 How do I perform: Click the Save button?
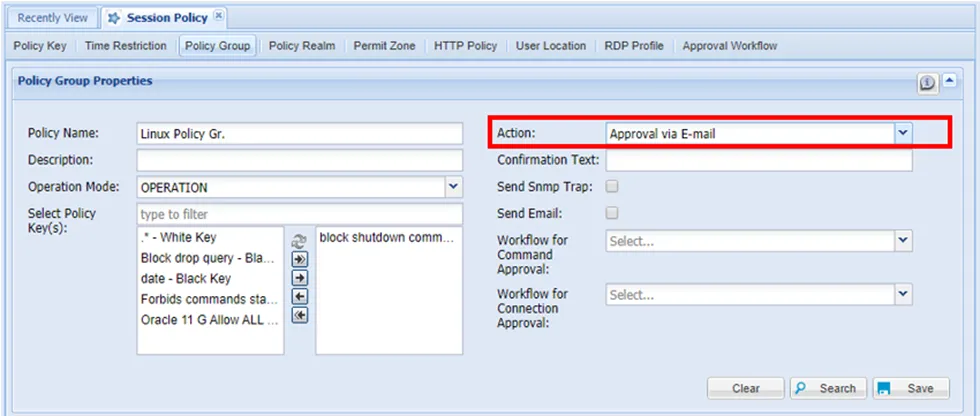click(x=911, y=388)
